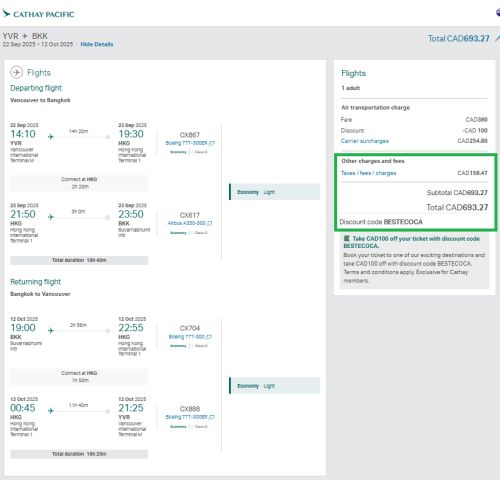Click the Boeing 777-300 link for CX704
Image resolution: width=500 pixels, height=480 pixels.
click(187, 337)
